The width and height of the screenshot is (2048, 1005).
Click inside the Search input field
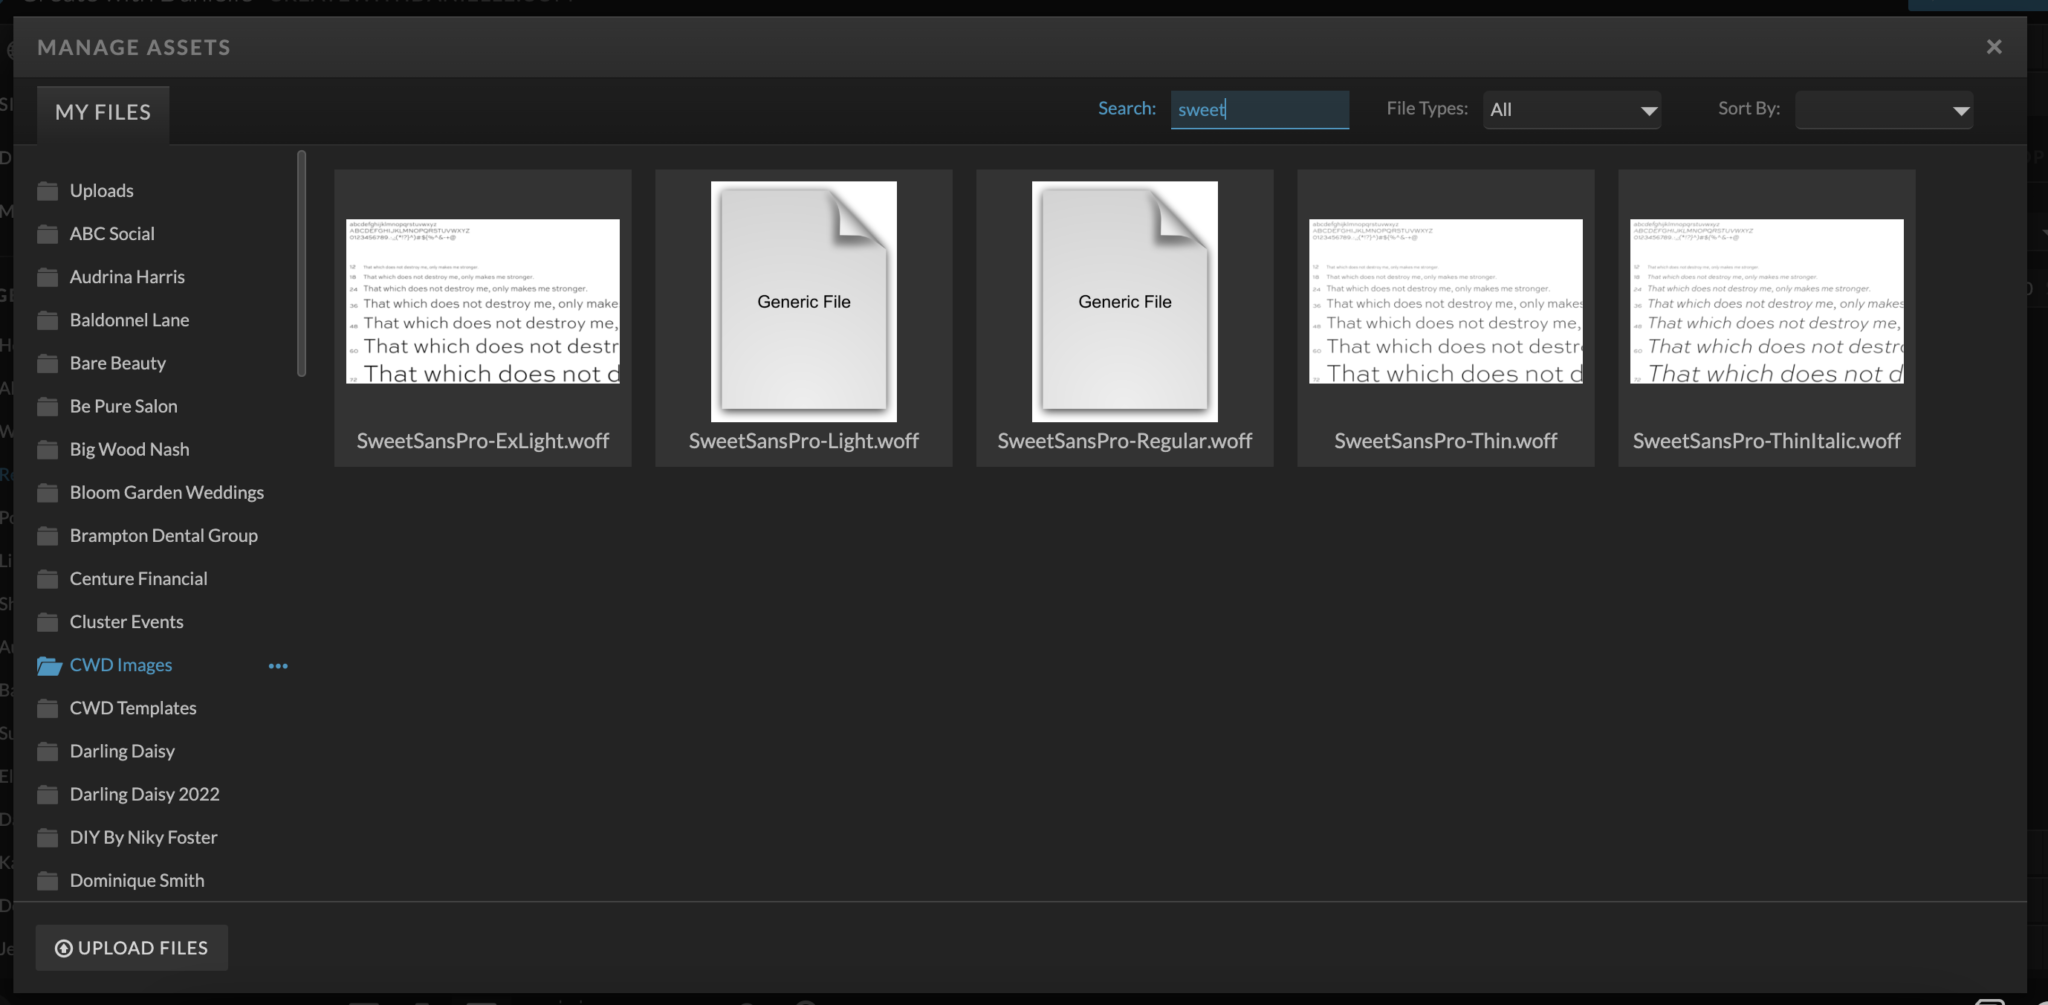point(1260,109)
